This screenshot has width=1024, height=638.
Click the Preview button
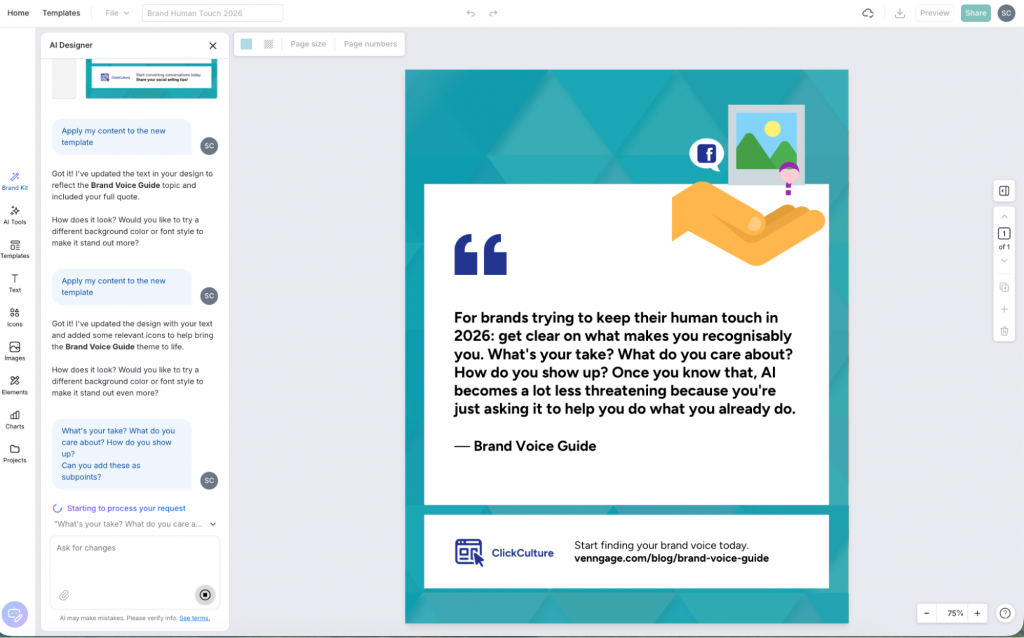(935, 13)
